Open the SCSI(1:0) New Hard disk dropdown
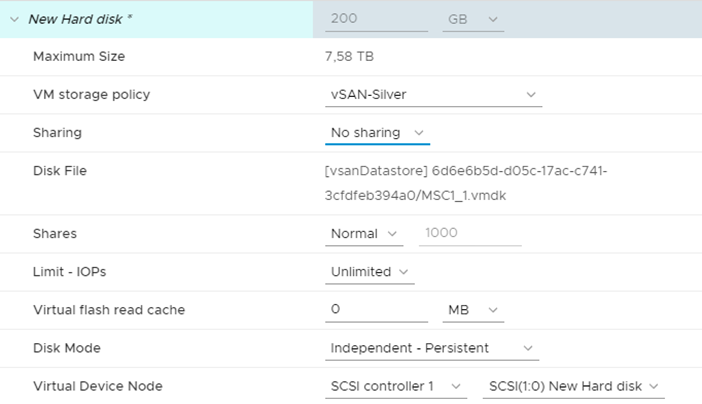This screenshot has width=702, height=404. (x=574, y=386)
